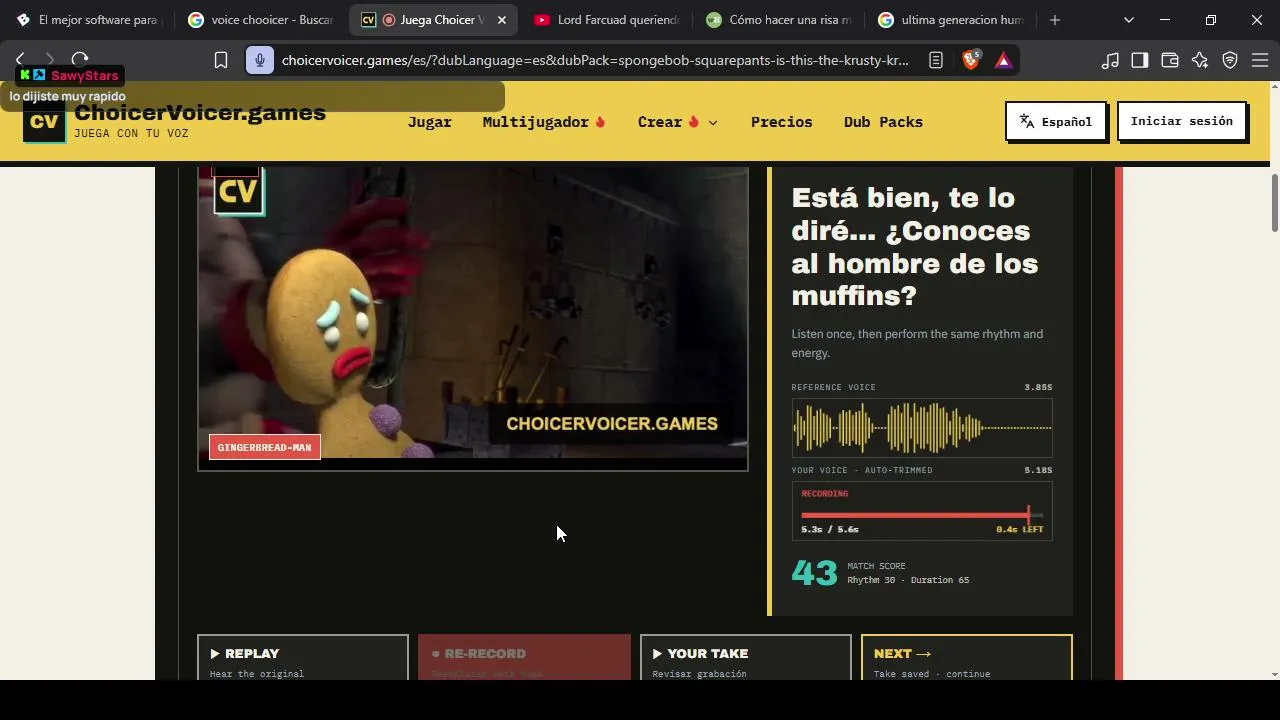1280x720 pixels.
Task: Click the 'lo dijiste muy rapido' caption
Action: [x=68, y=97]
